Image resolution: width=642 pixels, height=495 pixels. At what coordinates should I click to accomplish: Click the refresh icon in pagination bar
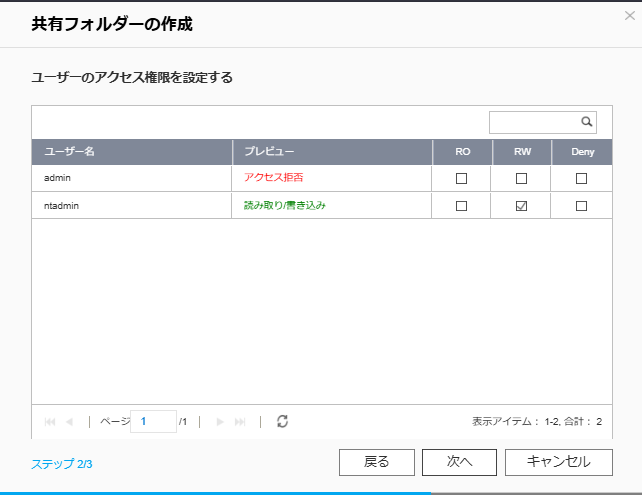pyautogui.click(x=282, y=421)
